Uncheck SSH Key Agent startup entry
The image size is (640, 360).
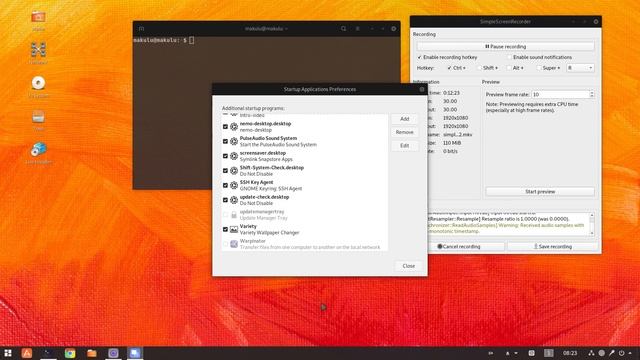pos(225,185)
